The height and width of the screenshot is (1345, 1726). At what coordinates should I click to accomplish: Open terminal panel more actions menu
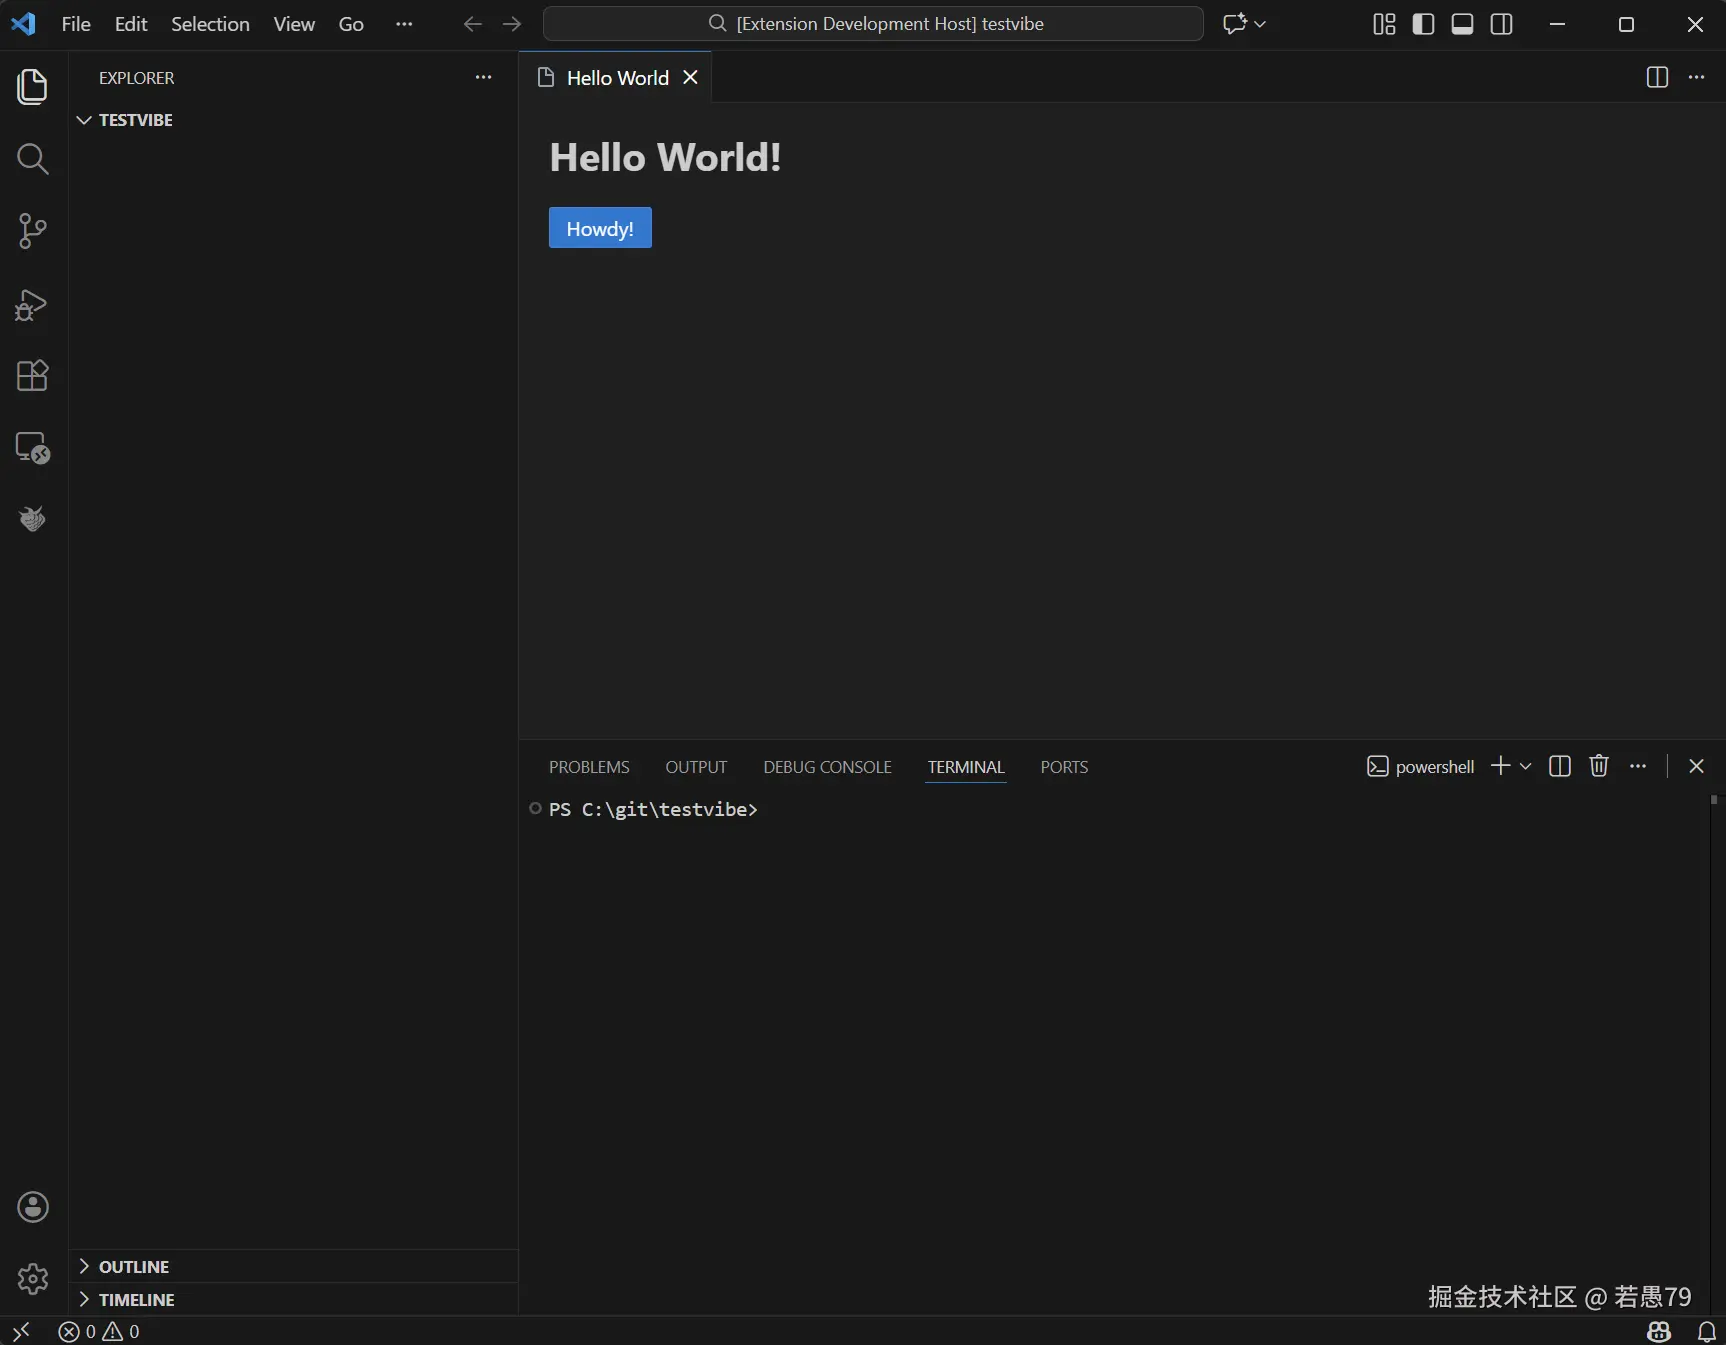[1638, 766]
